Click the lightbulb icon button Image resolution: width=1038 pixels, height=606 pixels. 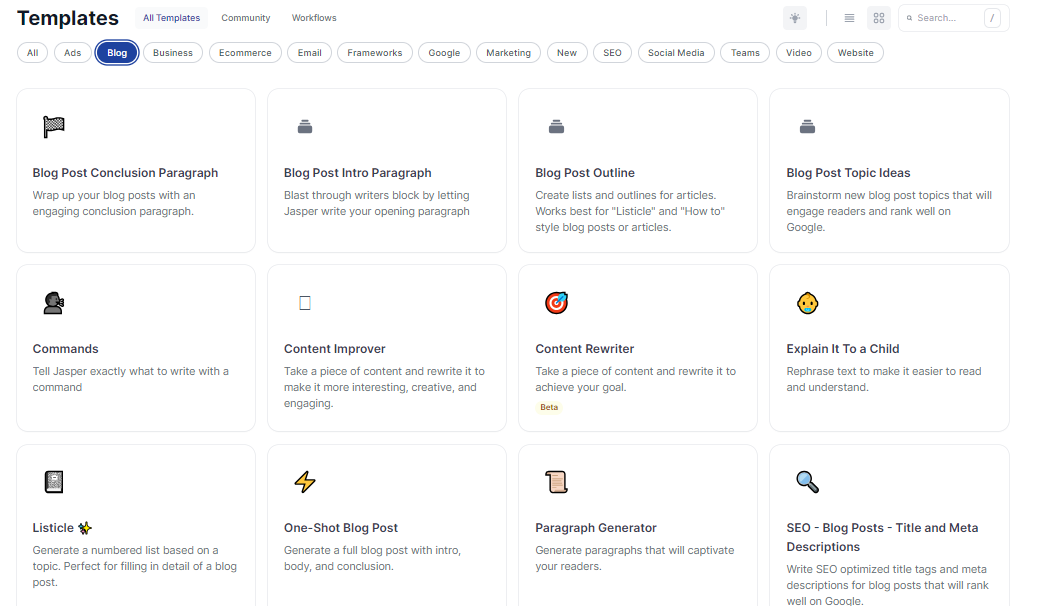795,18
